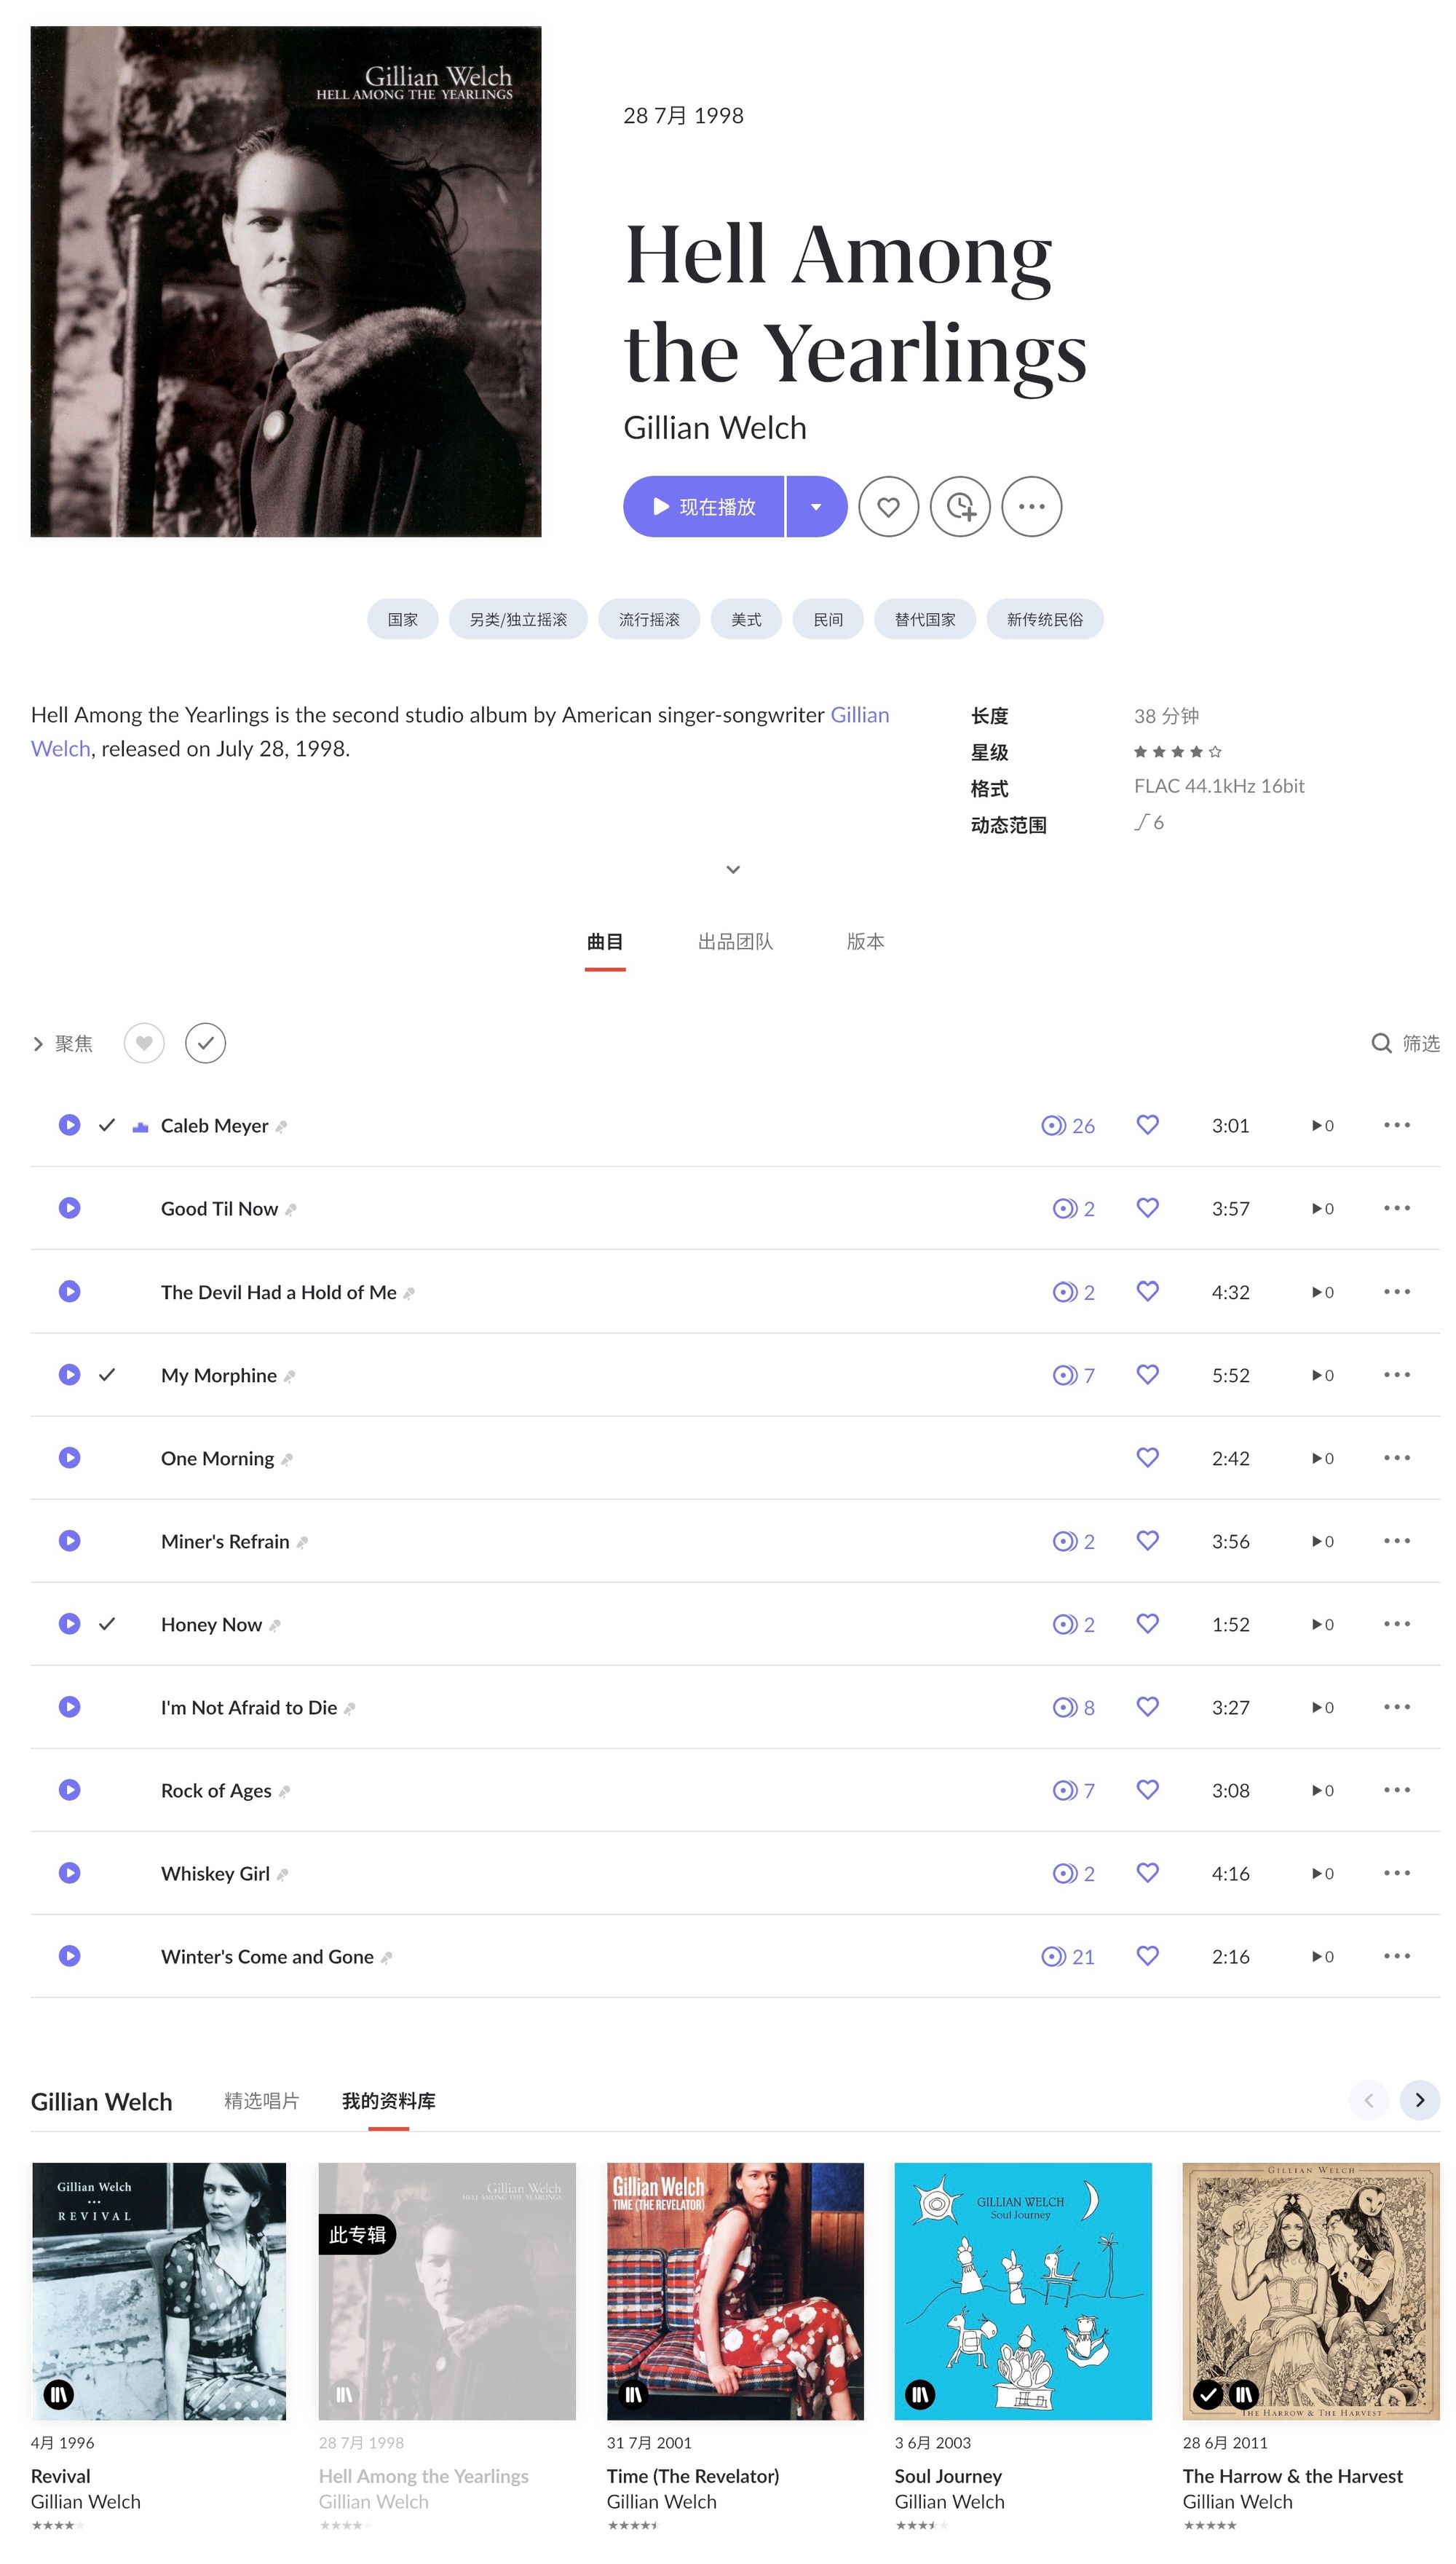Switch to the 出品团队 tab
This screenshot has width=1456, height=2564.
(735, 942)
